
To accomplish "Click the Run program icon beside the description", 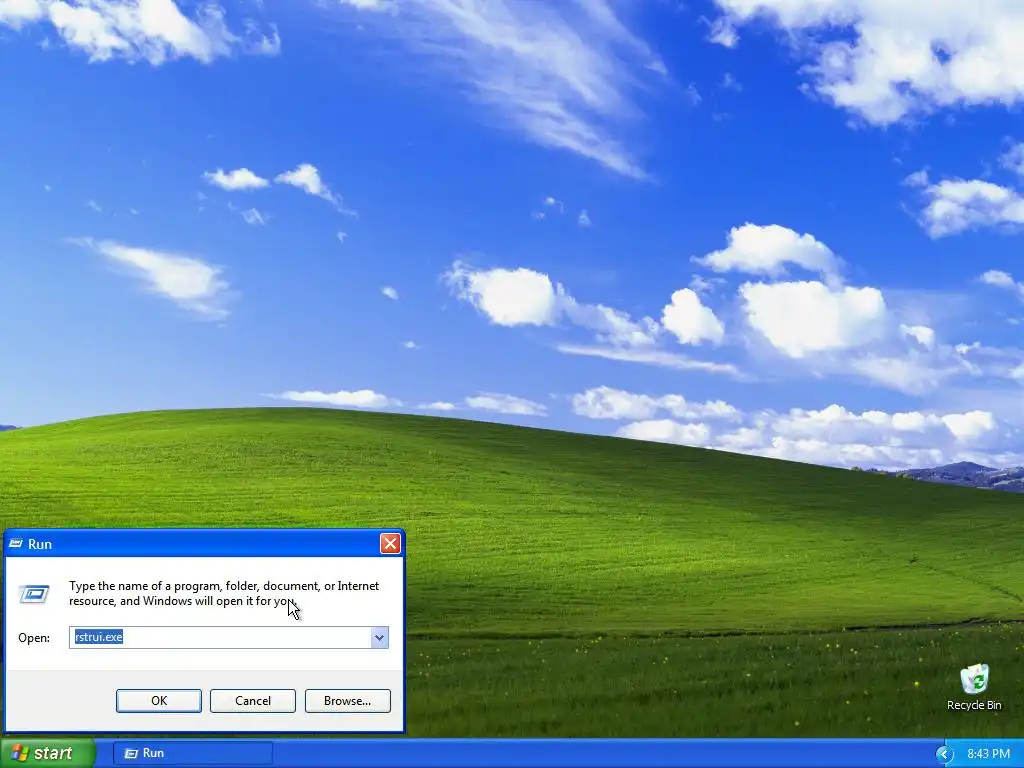I will pos(34,594).
